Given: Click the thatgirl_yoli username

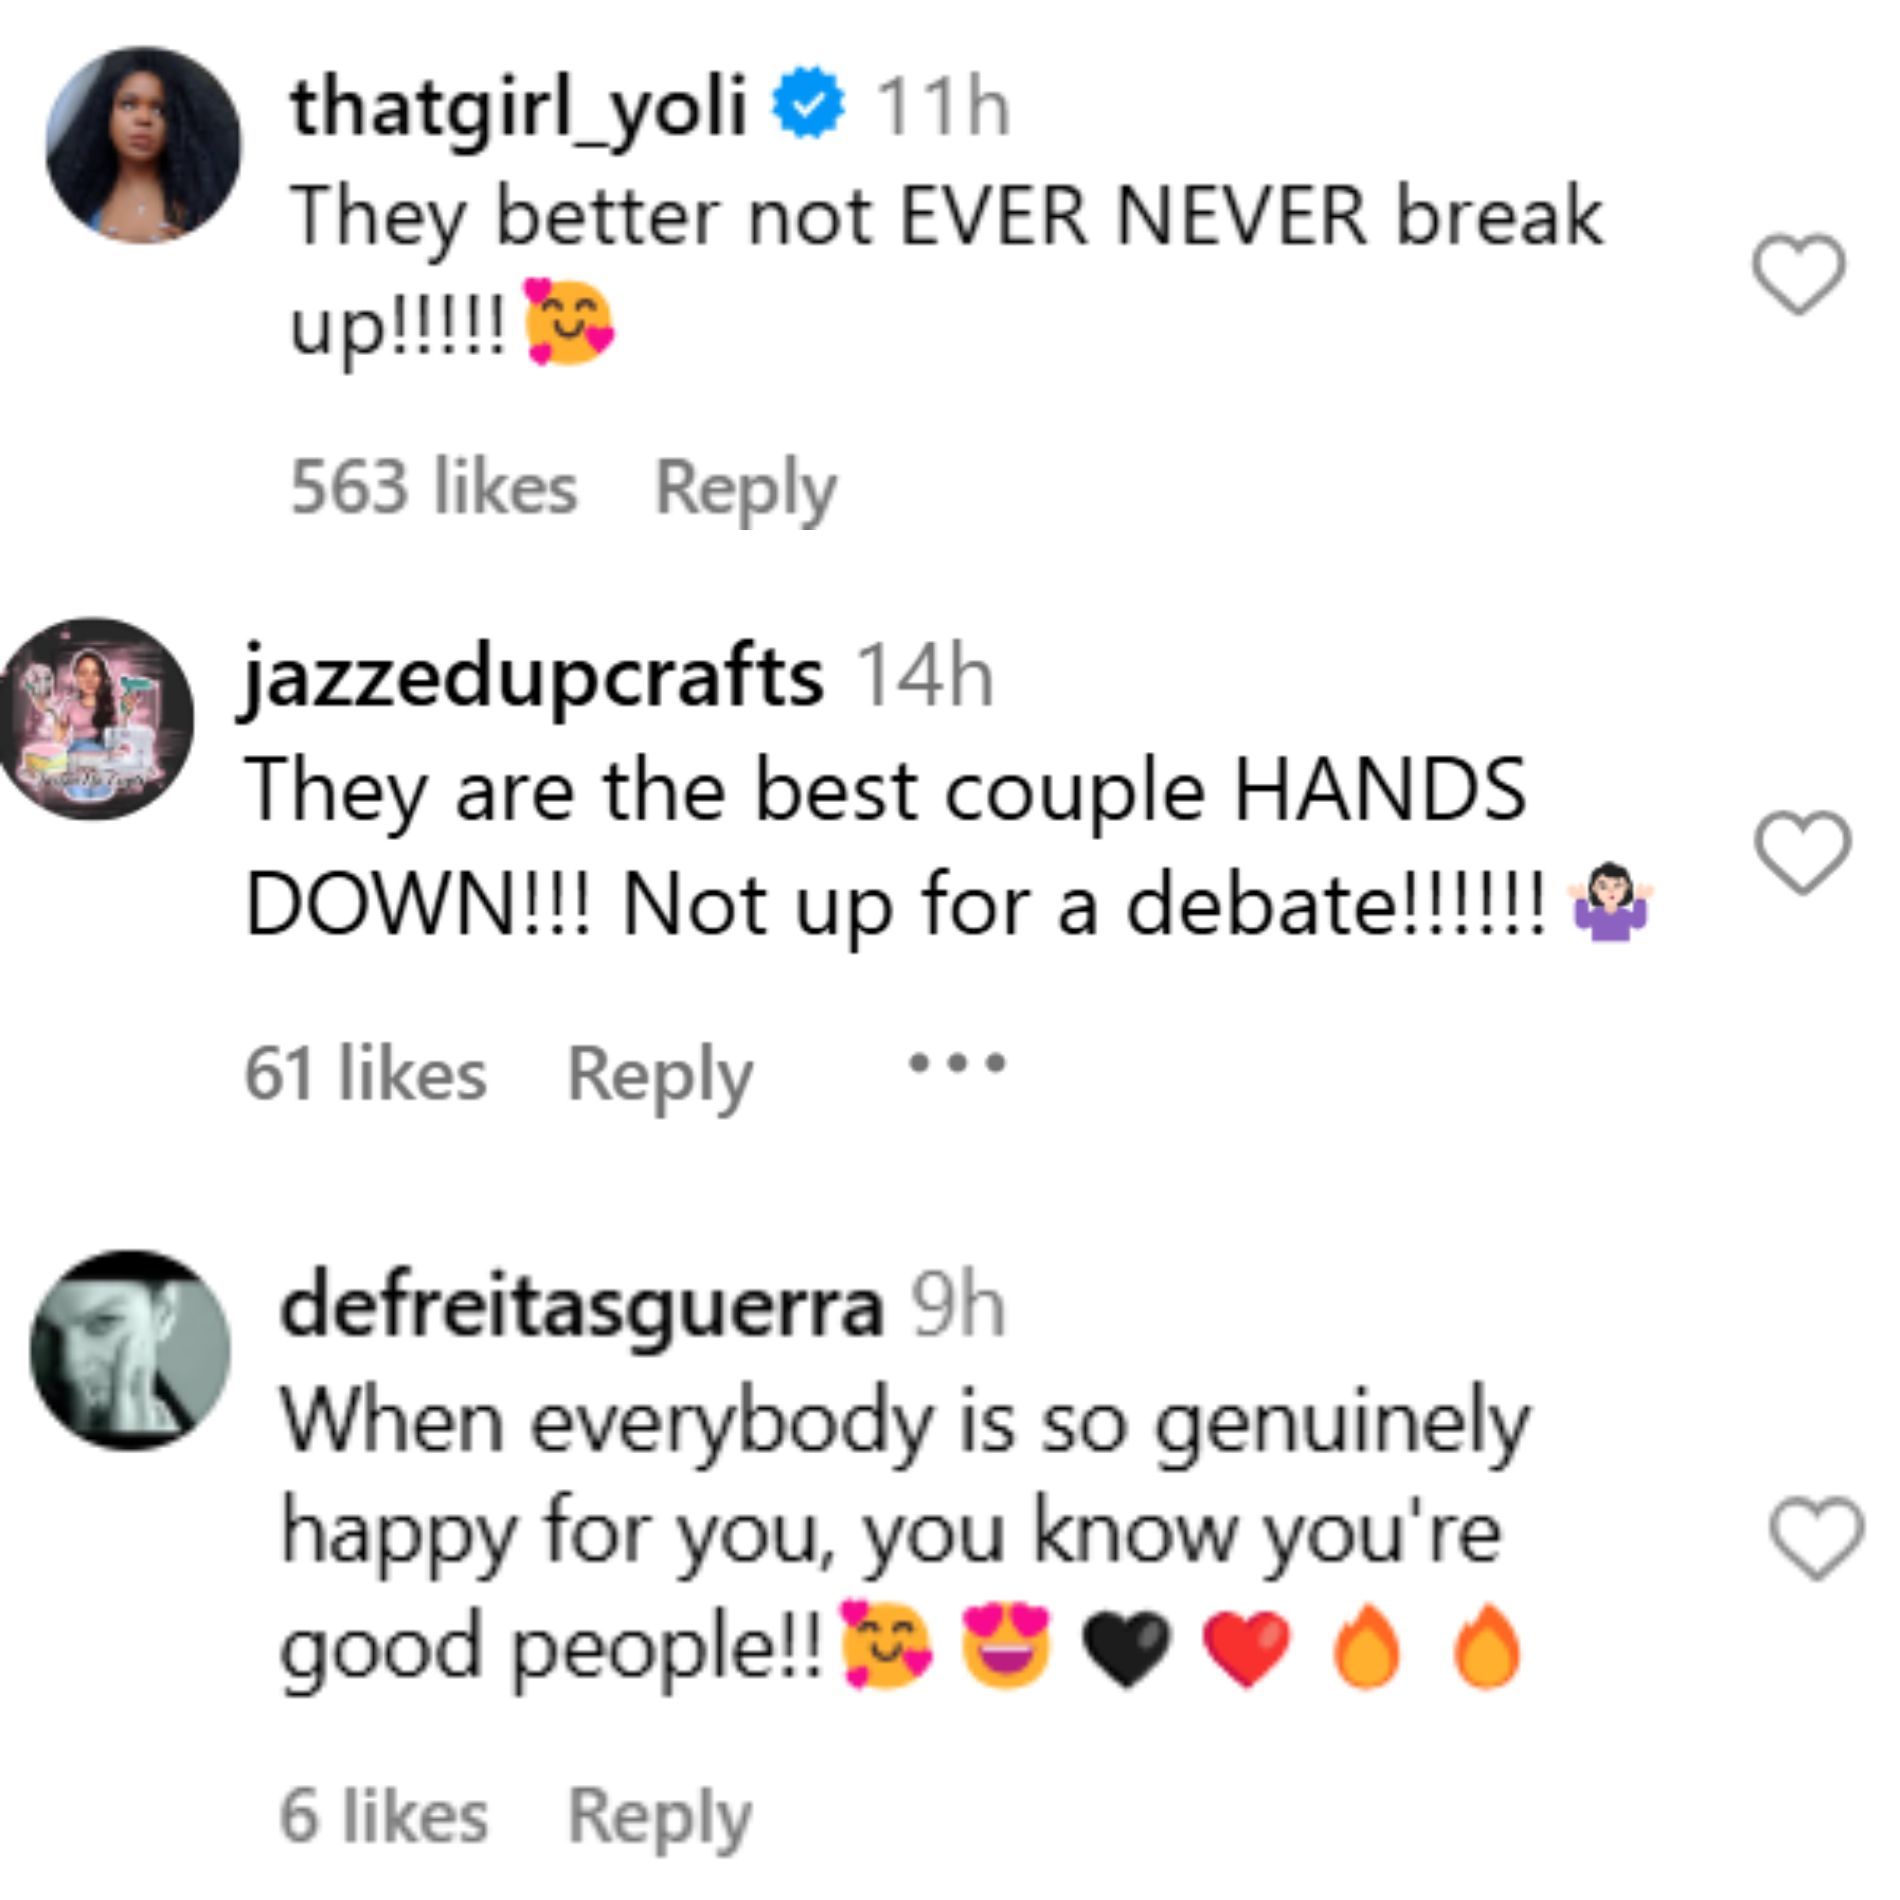Looking at the screenshot, I should (x=518, y=108).
